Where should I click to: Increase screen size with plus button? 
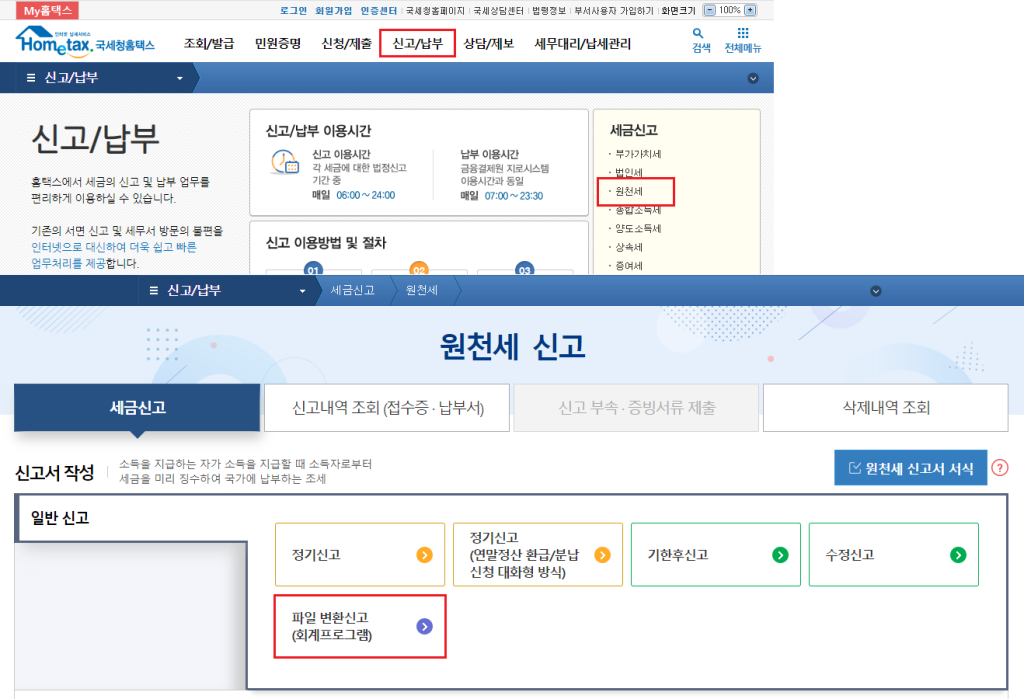point(751,10)
